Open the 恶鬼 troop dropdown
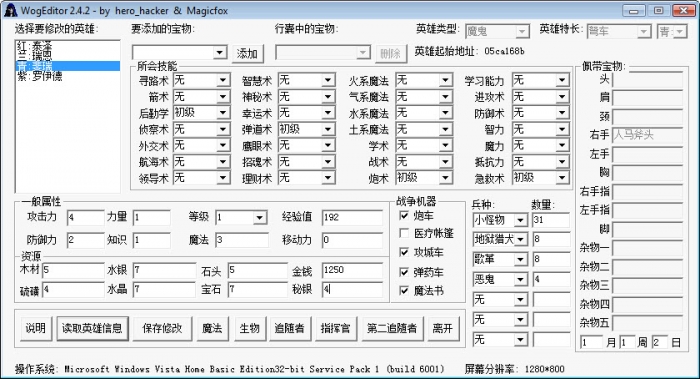 [520, 280]
